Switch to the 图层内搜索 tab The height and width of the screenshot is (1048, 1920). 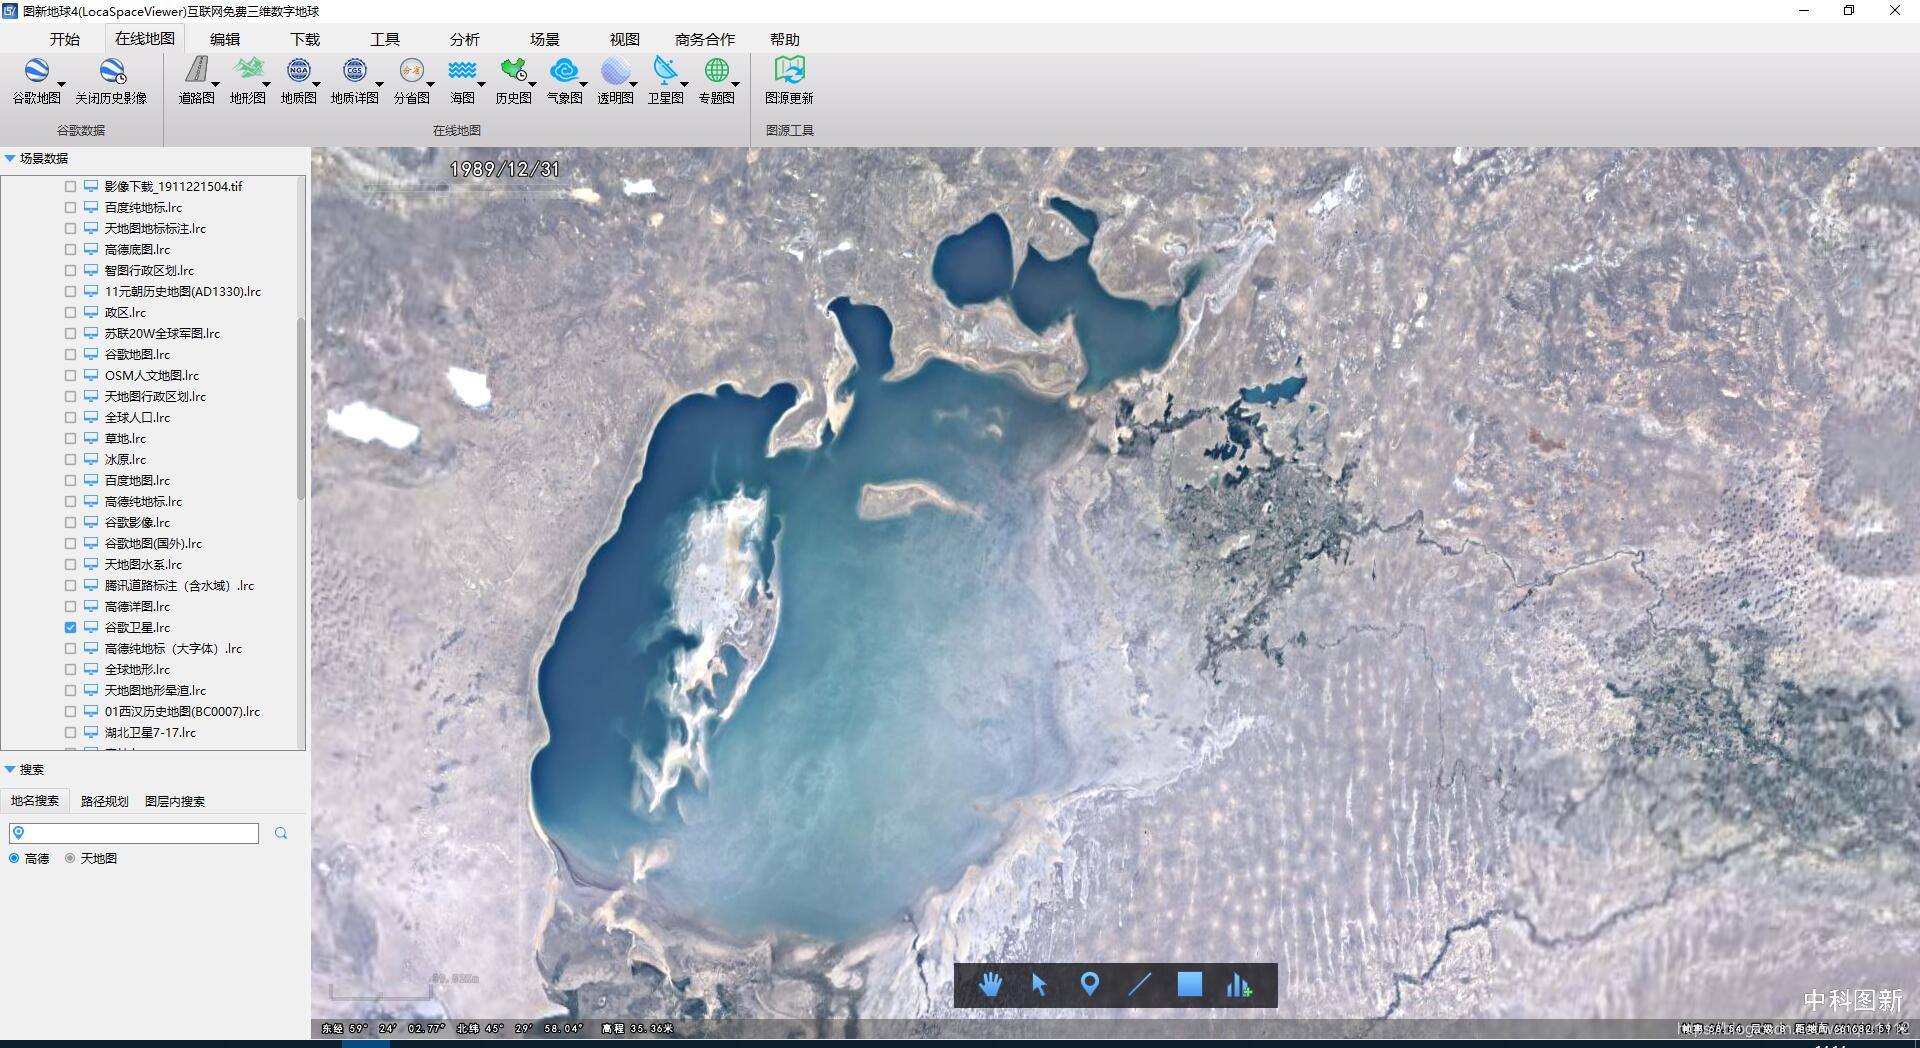pos(175,801)
